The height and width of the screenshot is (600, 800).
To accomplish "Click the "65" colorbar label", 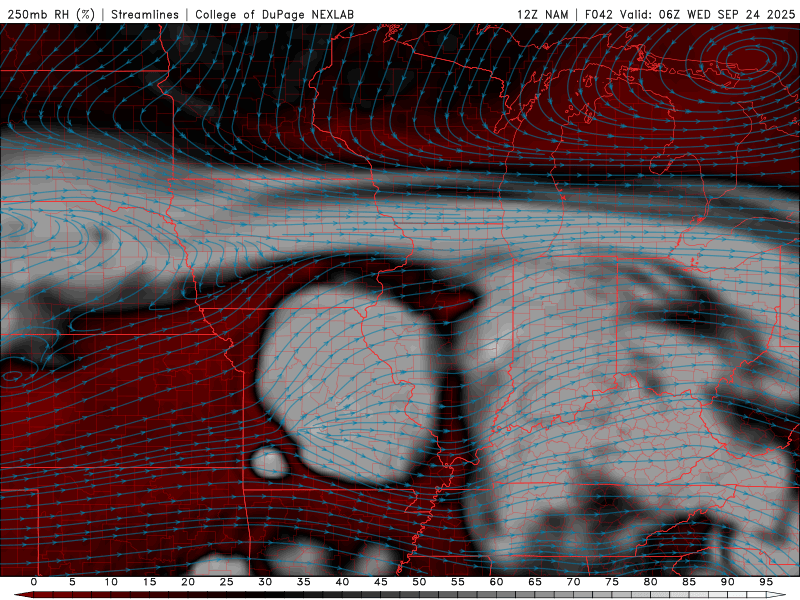I will coord(535,582).
